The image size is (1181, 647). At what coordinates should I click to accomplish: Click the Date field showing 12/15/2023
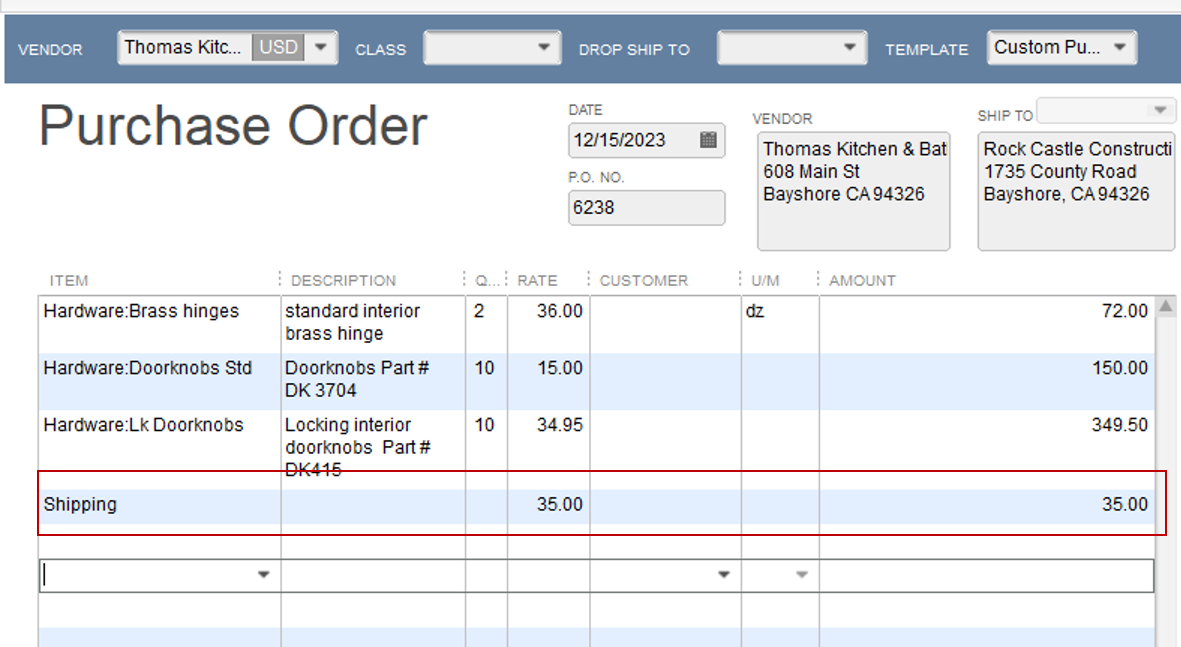point(646,140)
